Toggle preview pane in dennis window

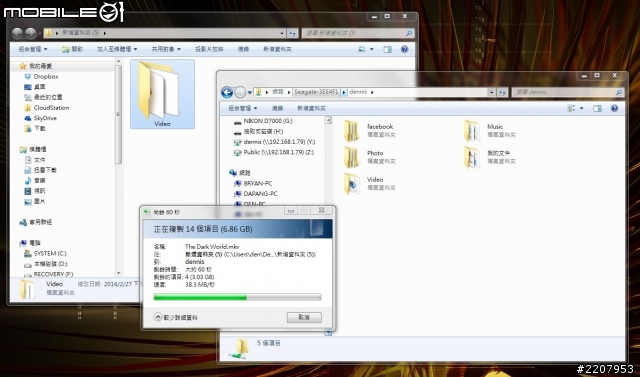597,108
